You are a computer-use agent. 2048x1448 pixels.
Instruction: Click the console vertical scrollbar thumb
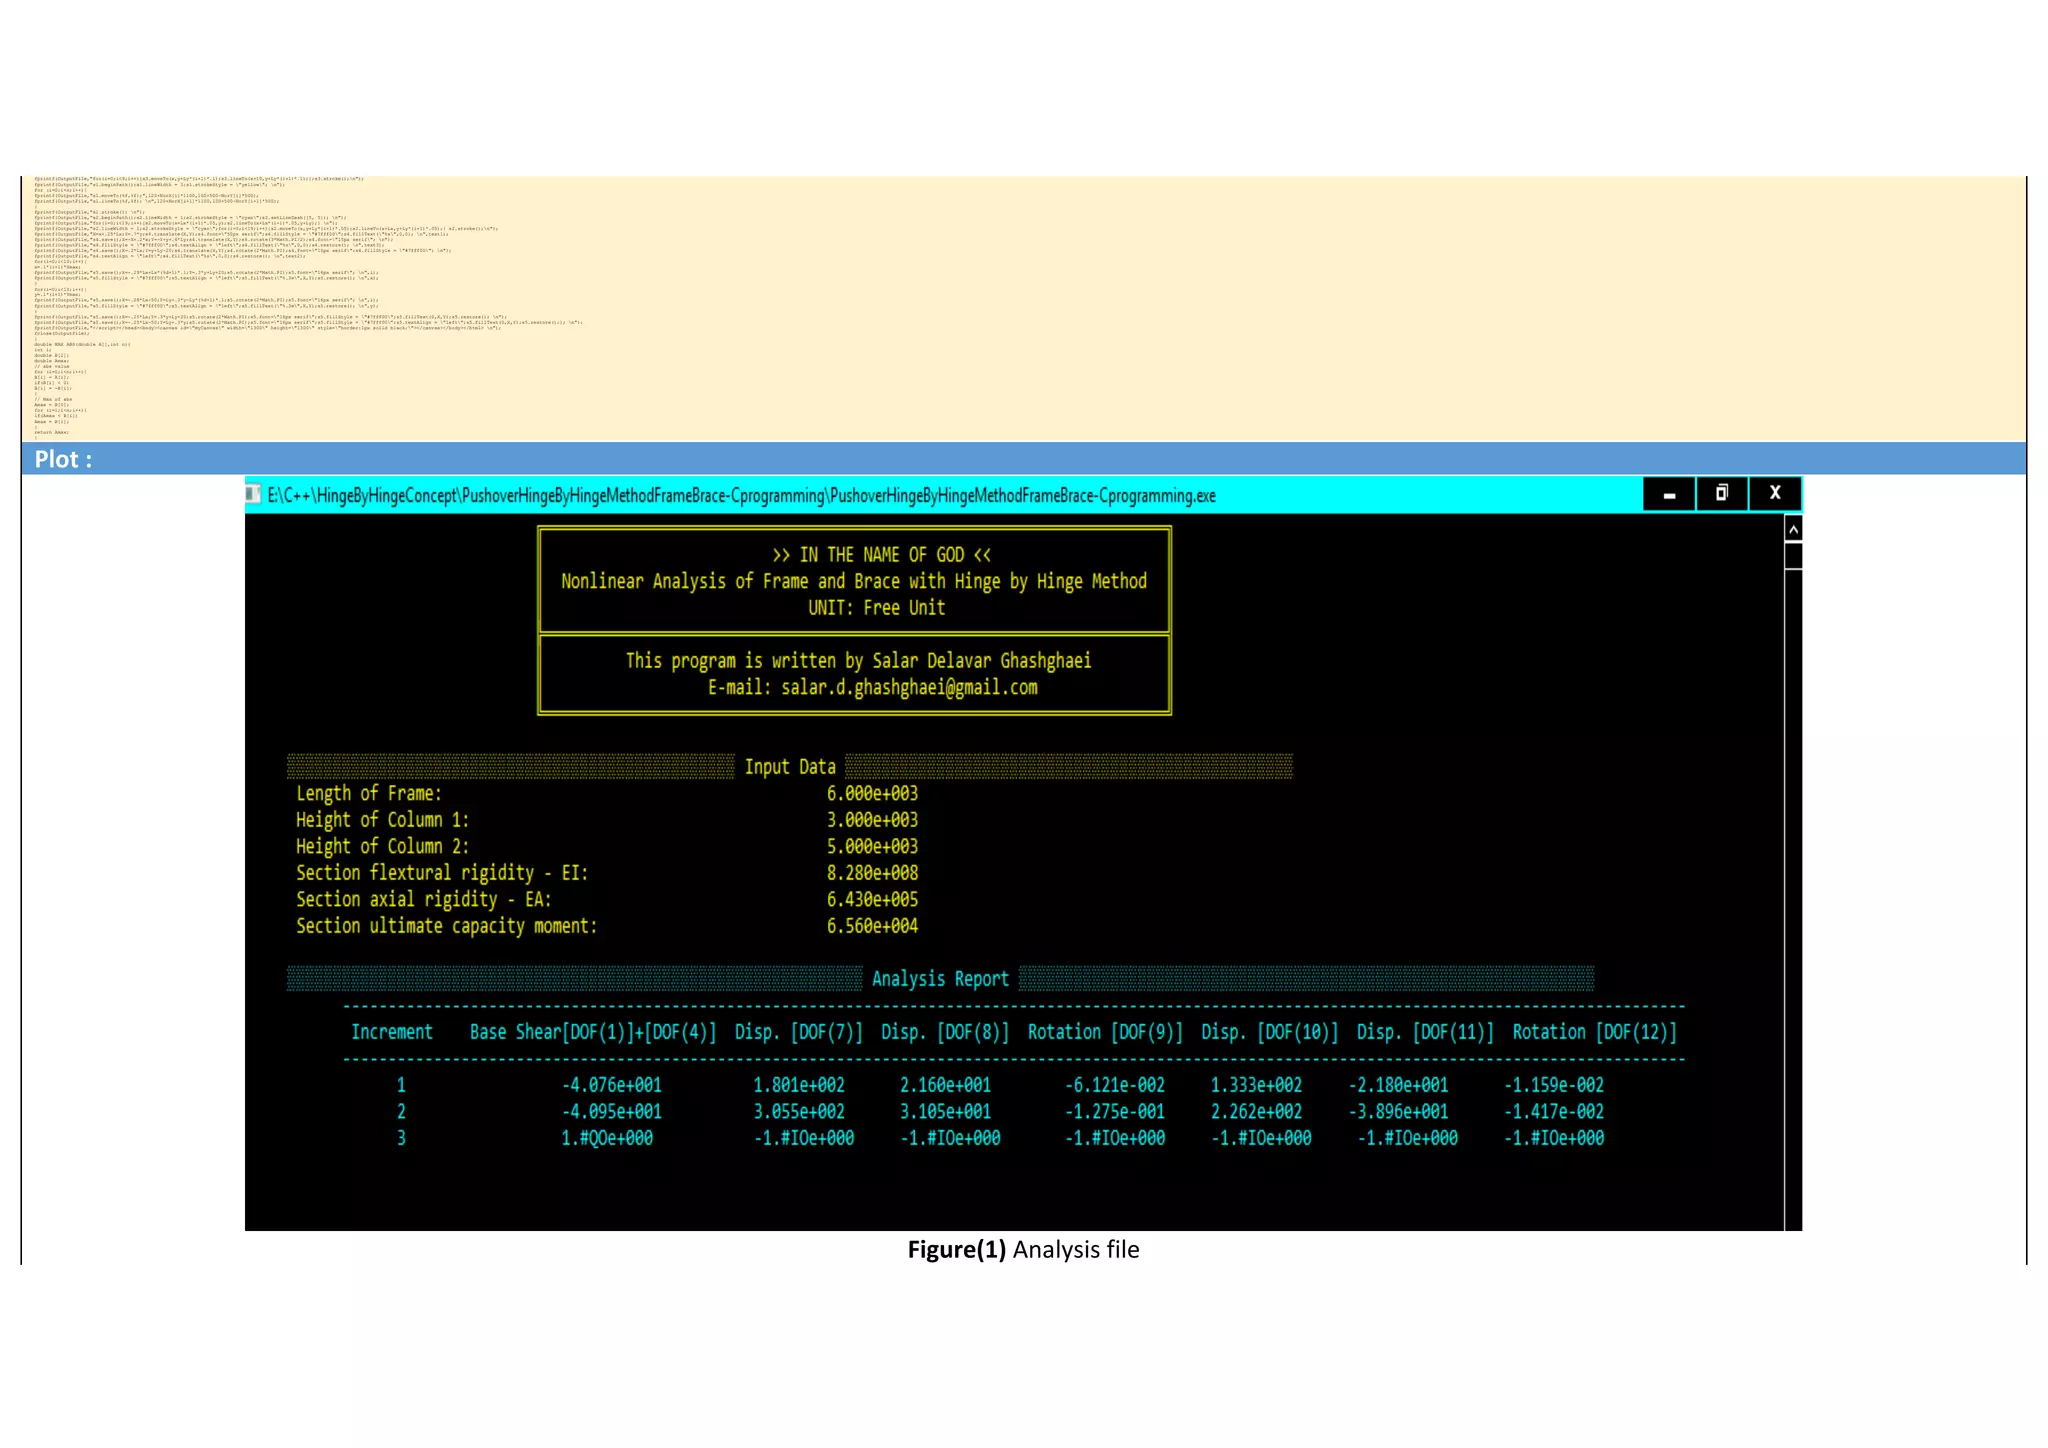click(x=1793, y=556)
